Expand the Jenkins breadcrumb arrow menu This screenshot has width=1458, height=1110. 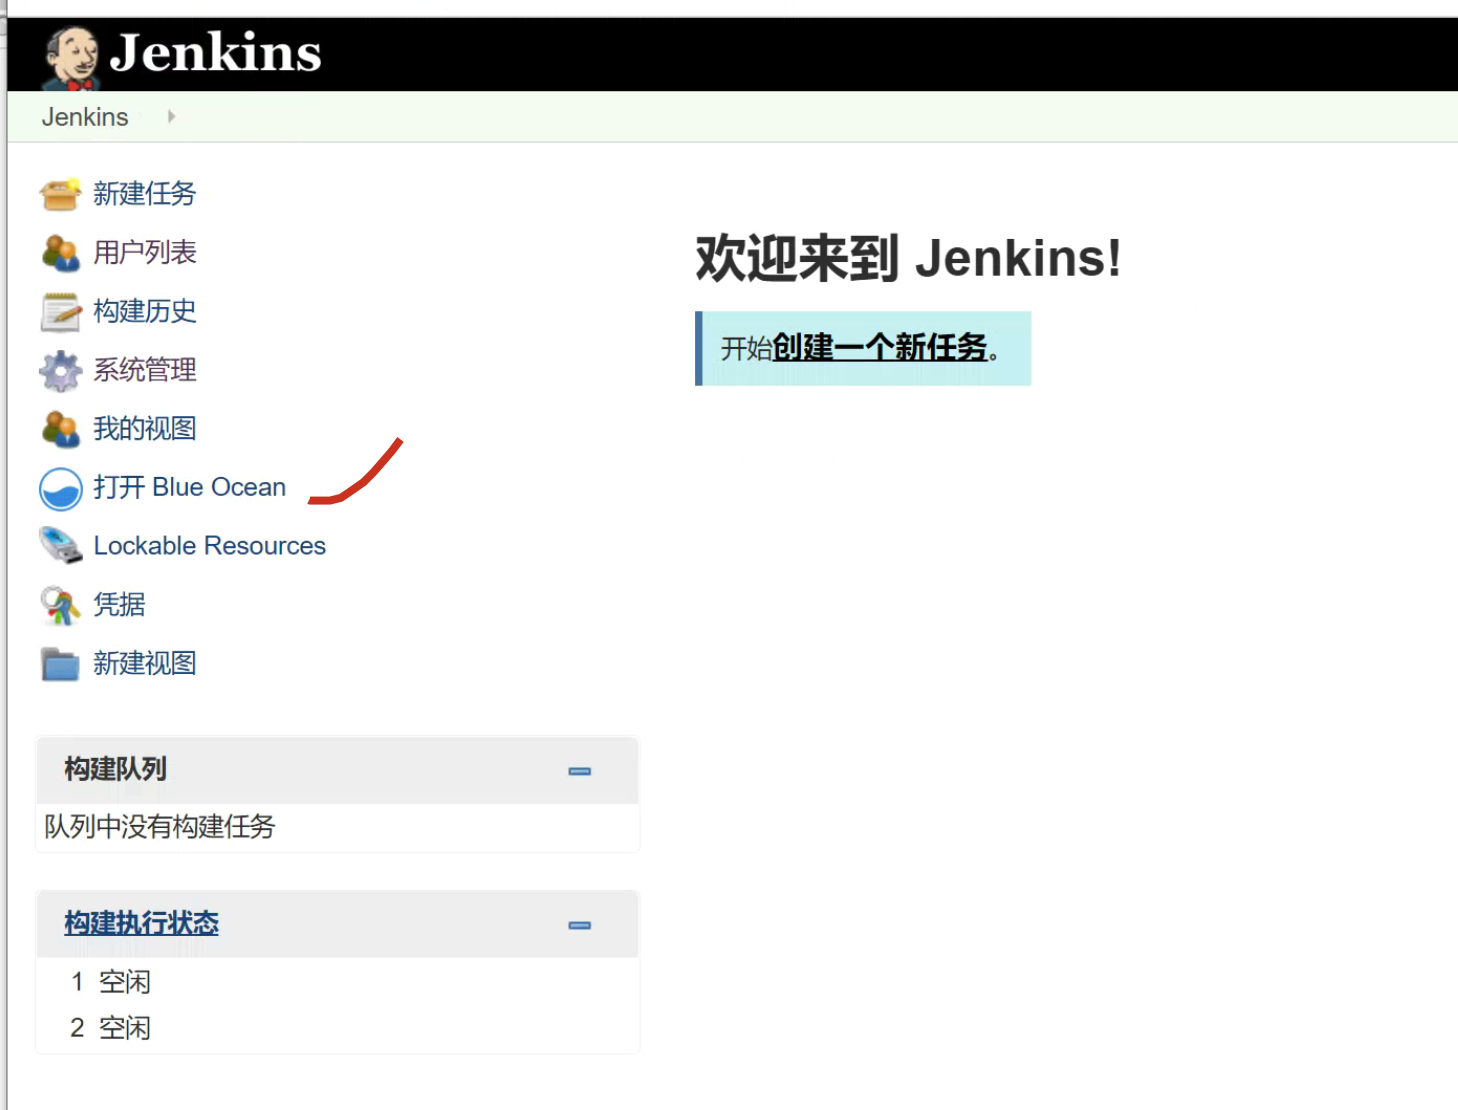point(171,117)
